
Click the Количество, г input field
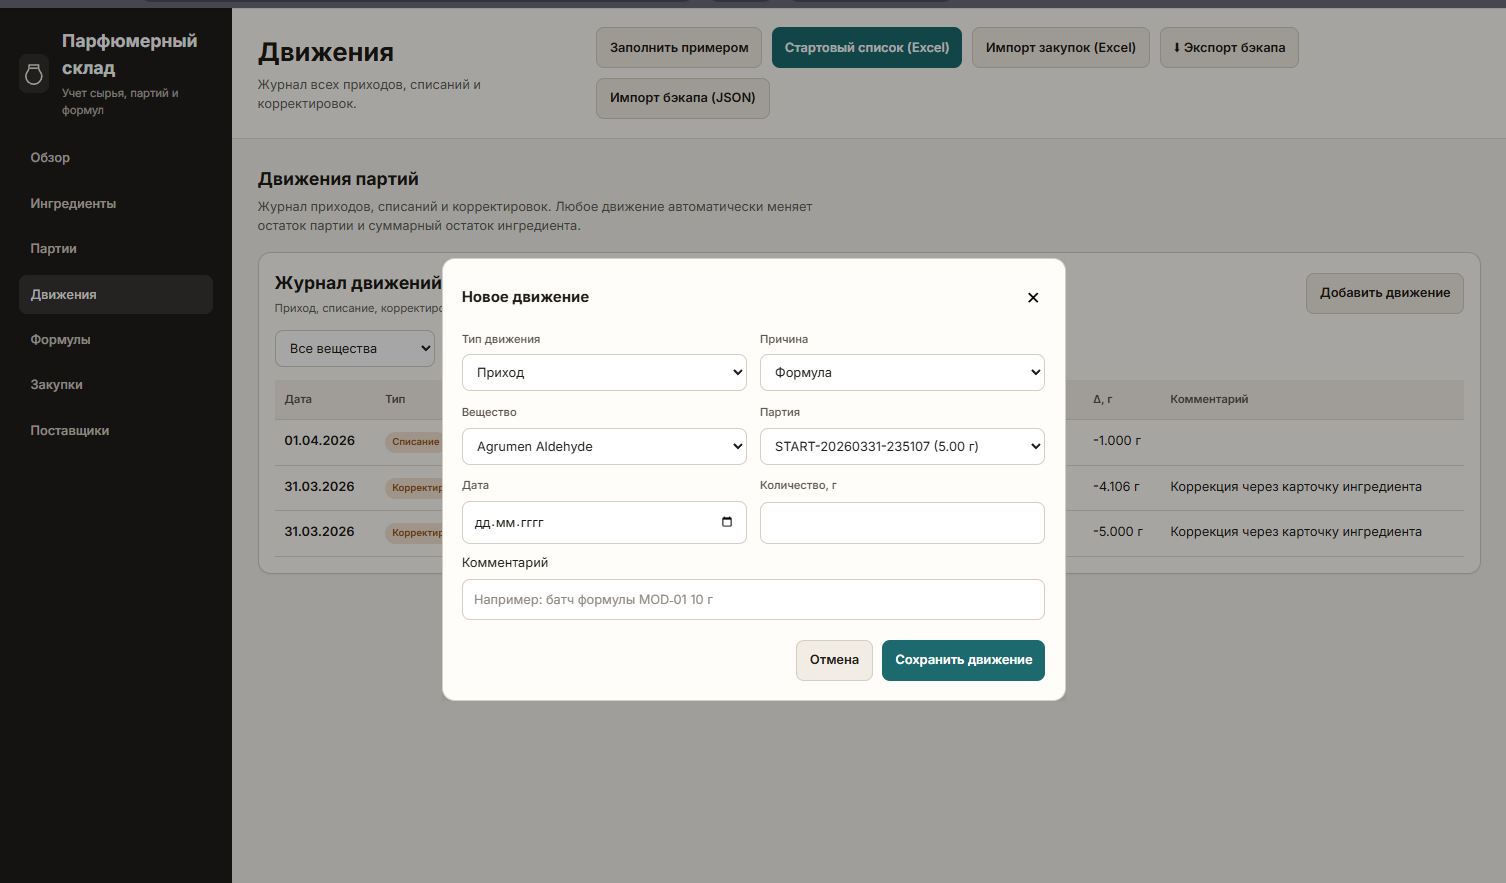[902, 523]
